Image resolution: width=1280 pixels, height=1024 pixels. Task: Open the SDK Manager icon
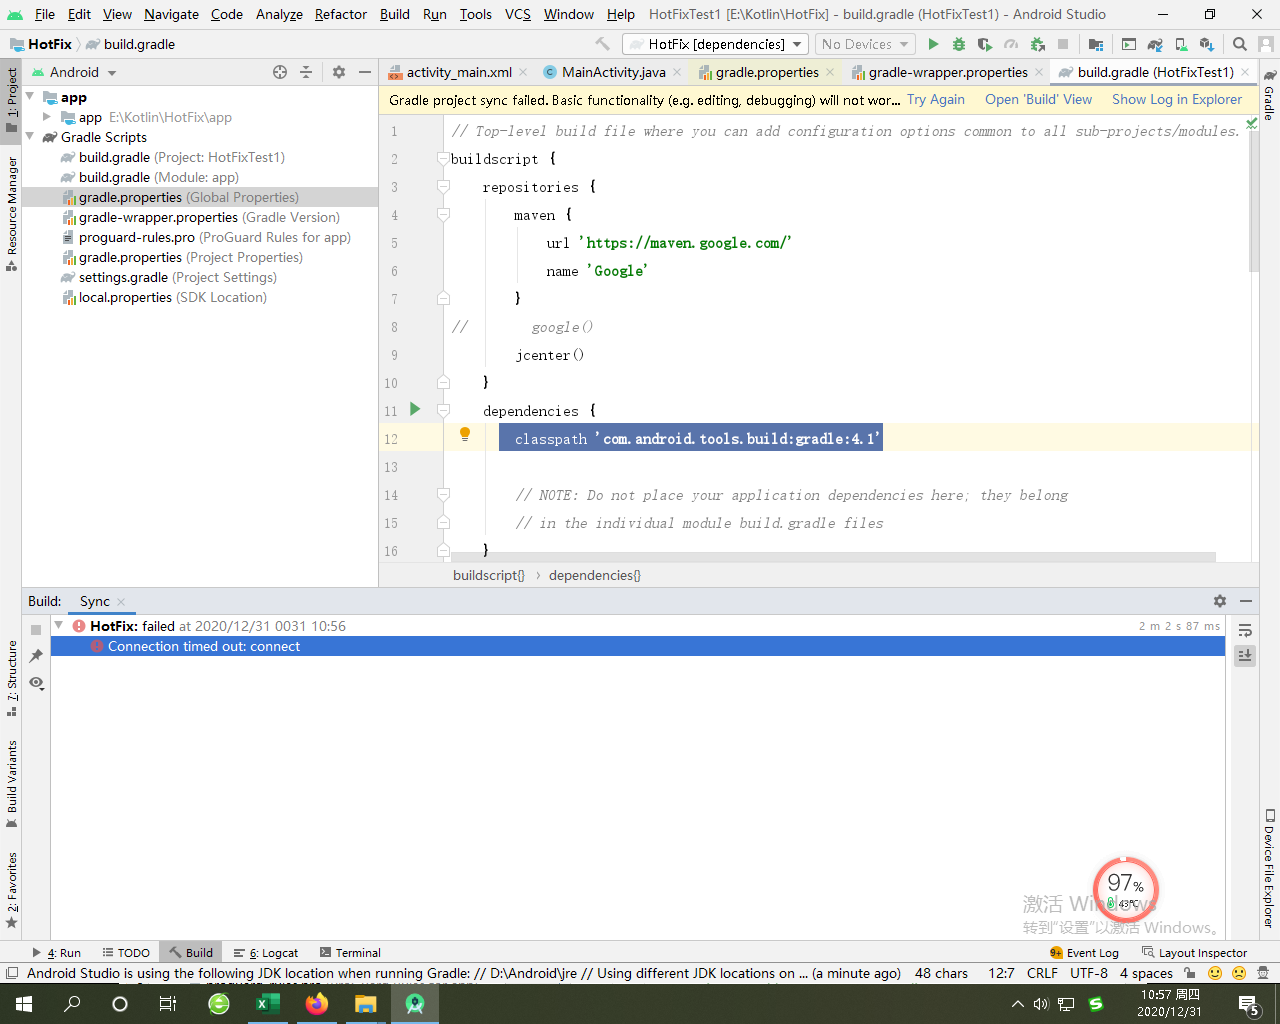1207,44
